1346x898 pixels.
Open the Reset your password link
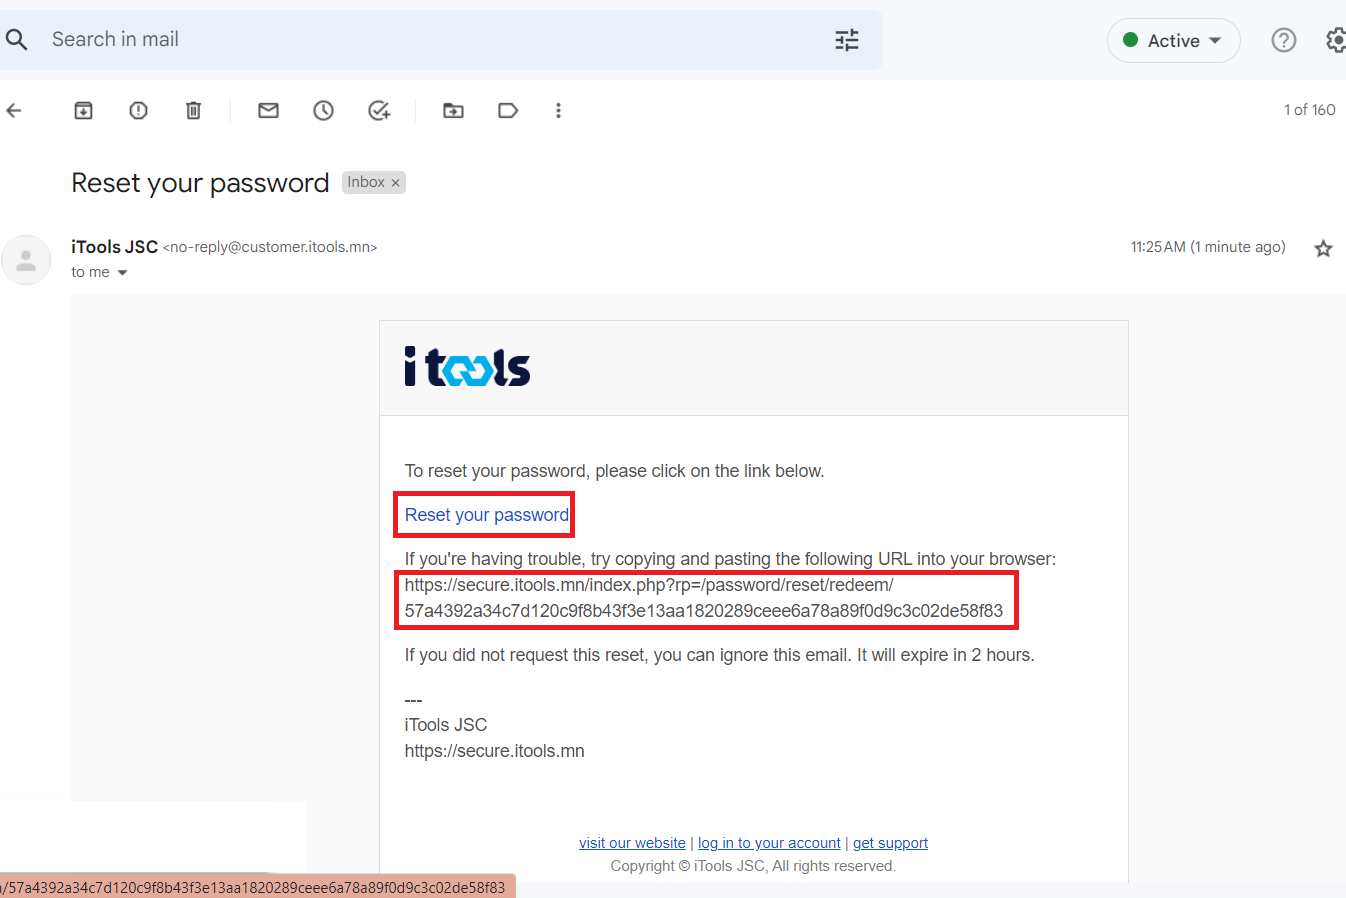(487, 515)
